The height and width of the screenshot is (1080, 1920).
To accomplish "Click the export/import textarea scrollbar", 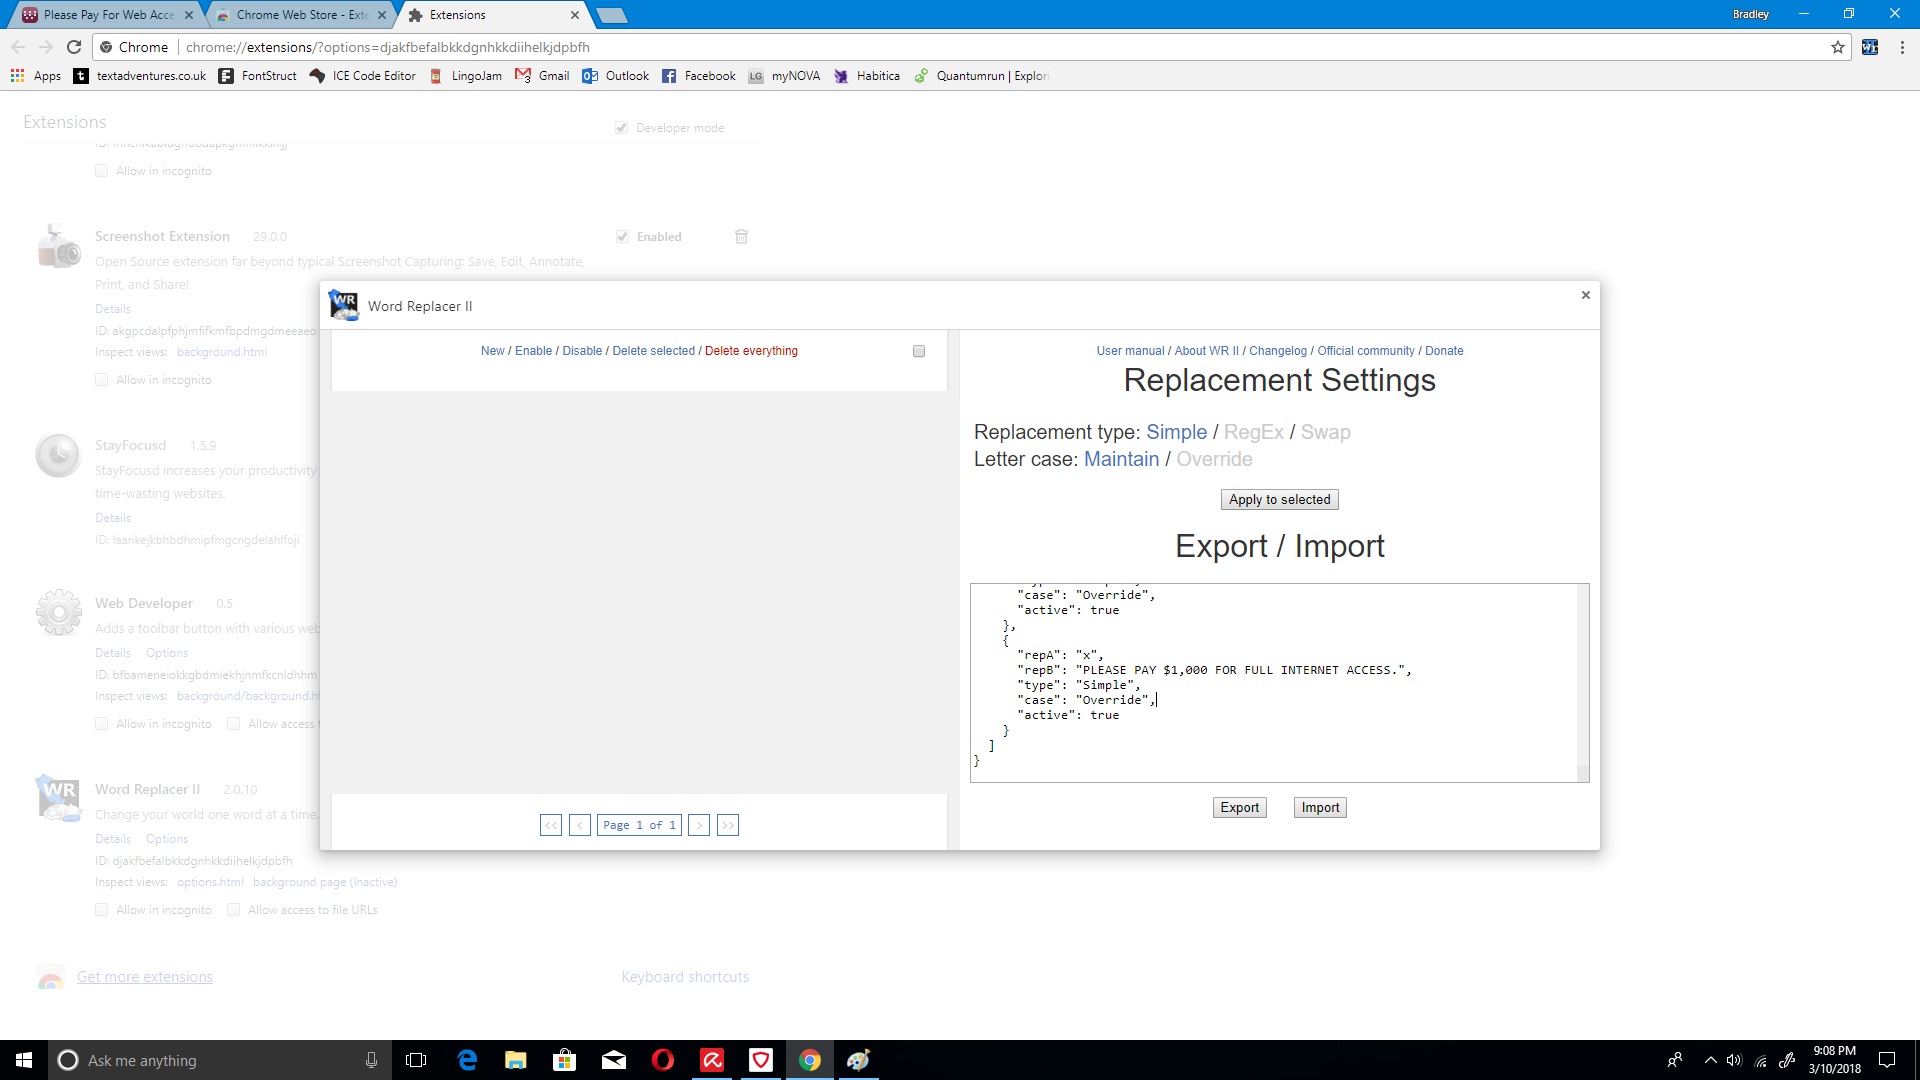I will (x=1583, y=680).
